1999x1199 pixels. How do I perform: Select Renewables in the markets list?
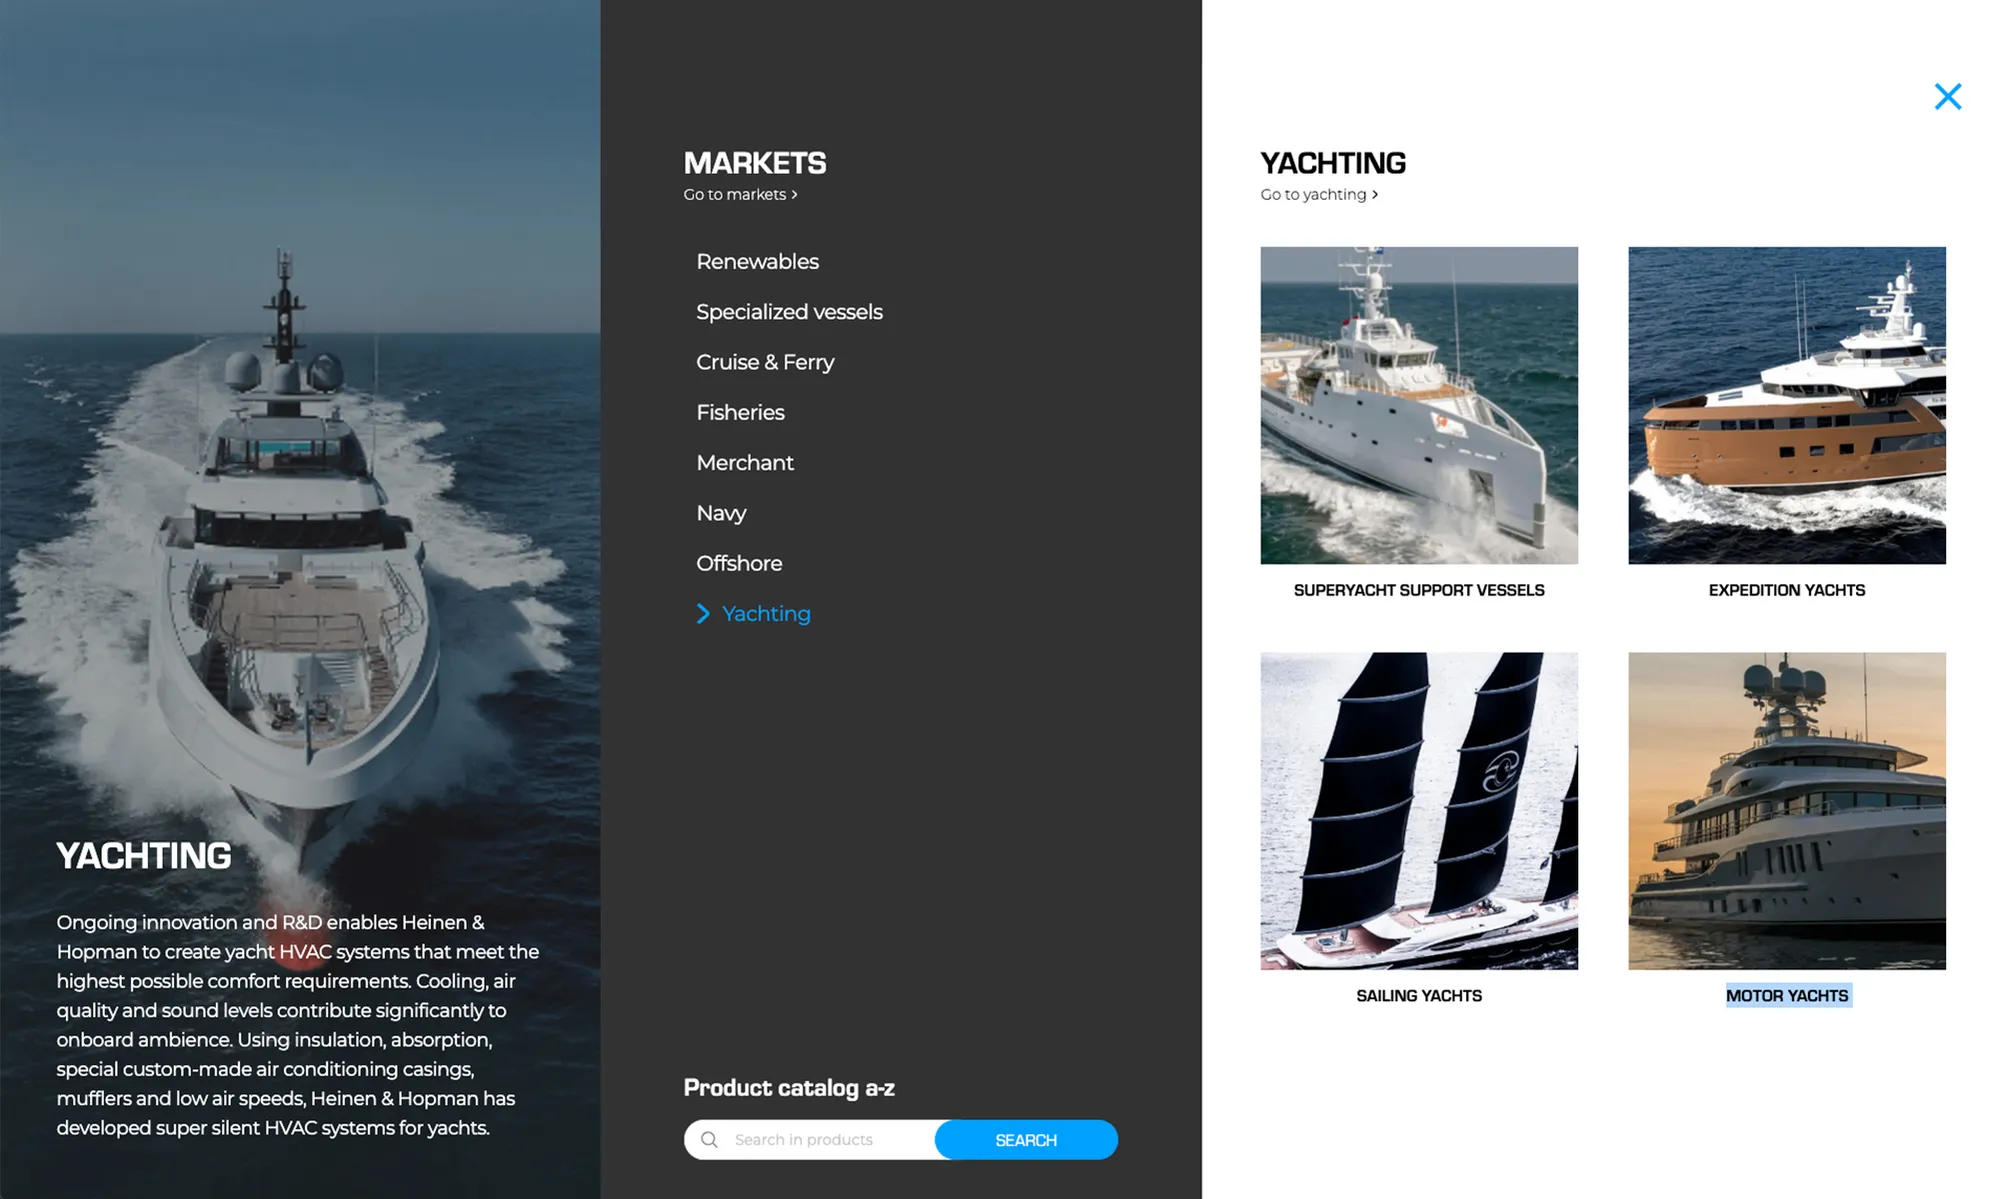757,261
